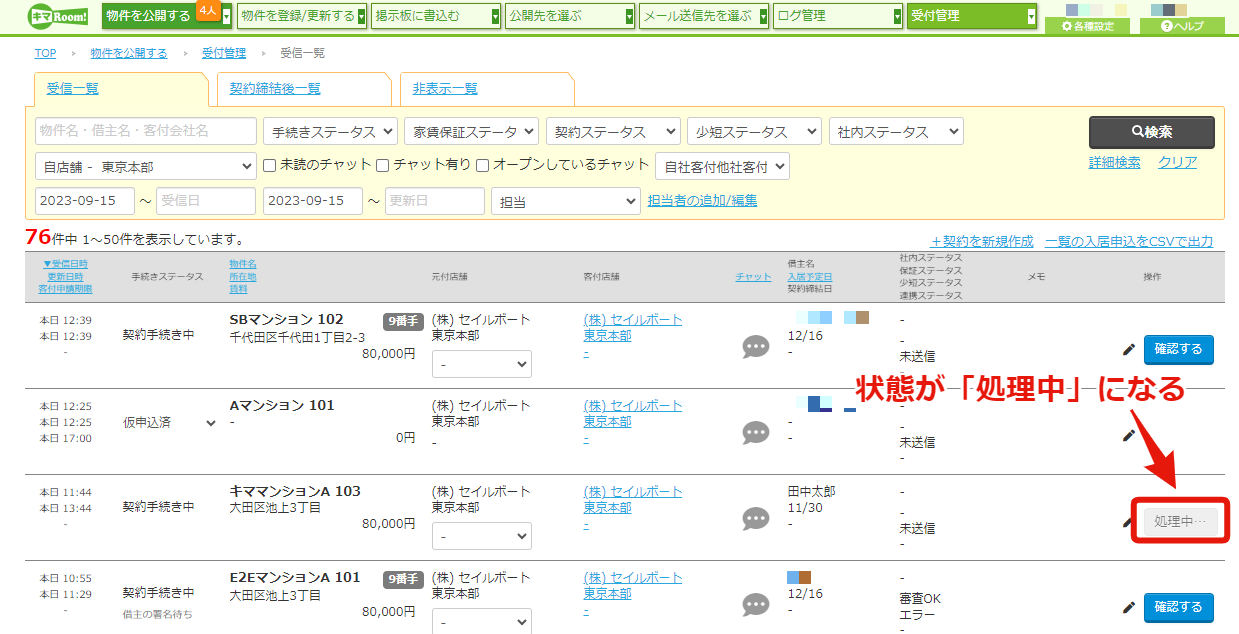Image resolution: width=1239 pixels, height=634 pixels.
Task: Click 一覧の入居申込をCSVで出力 link
Action: click(1129, 242)
